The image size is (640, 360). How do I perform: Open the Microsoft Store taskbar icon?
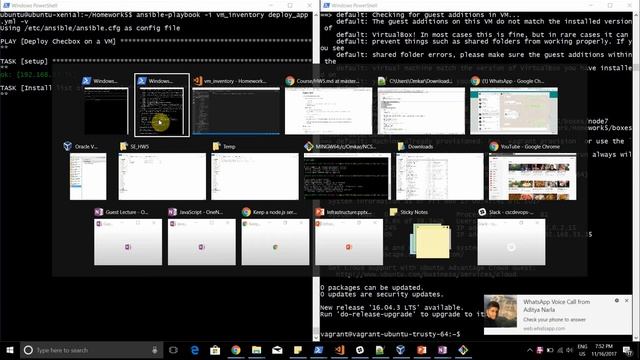(x=215, y=350)
